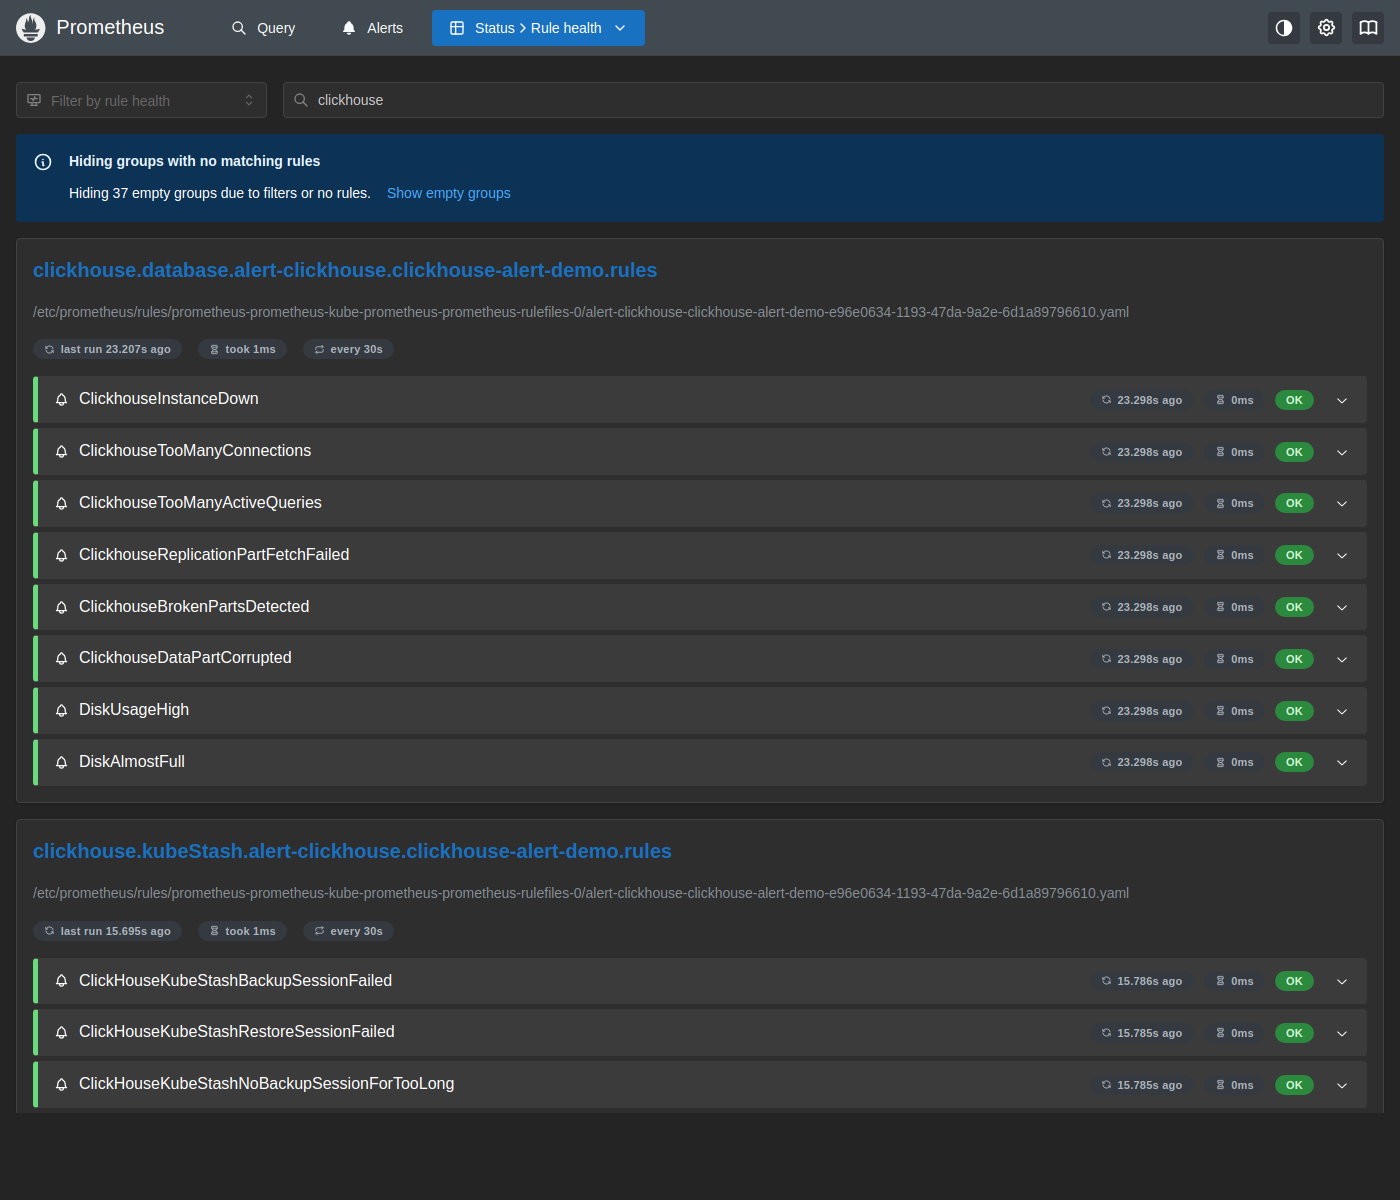The image size is (1400, 1200).
Task: Open the documentation book icon
Action: click(1368, 28)
